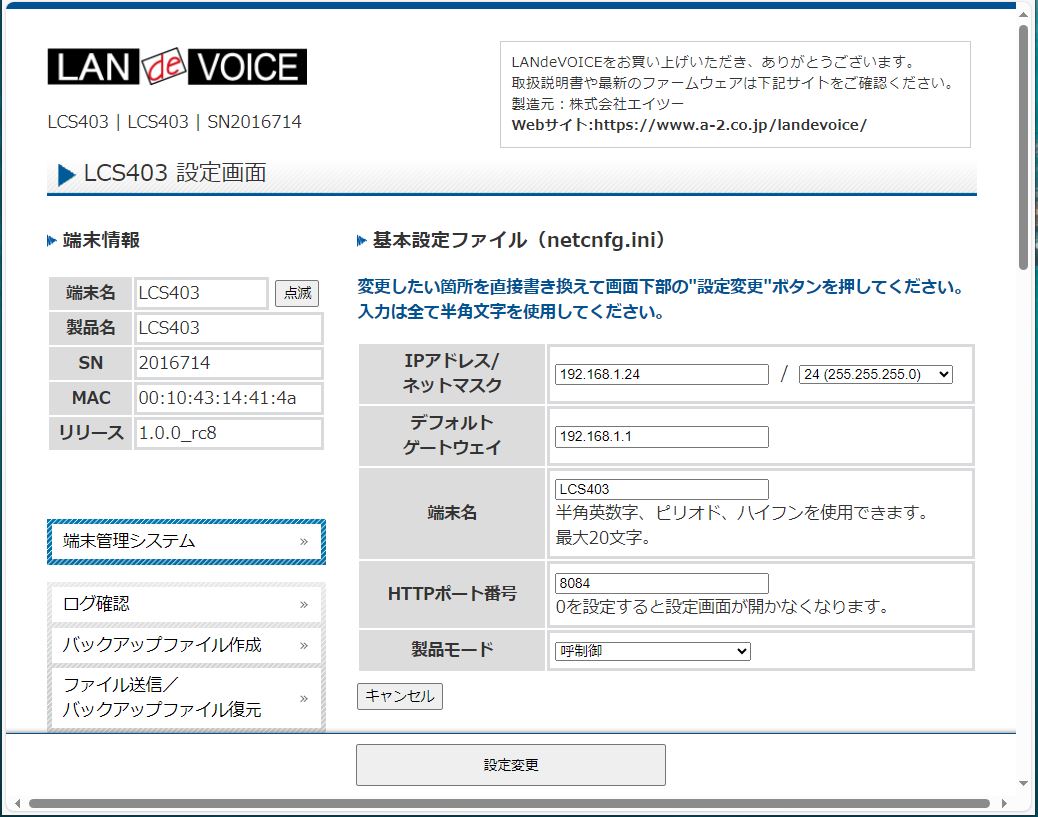The height and width of the screenshot is (817, 1038).
Task: Click the chevron icon on バックアップファイル作成
Action: (304, 645)
